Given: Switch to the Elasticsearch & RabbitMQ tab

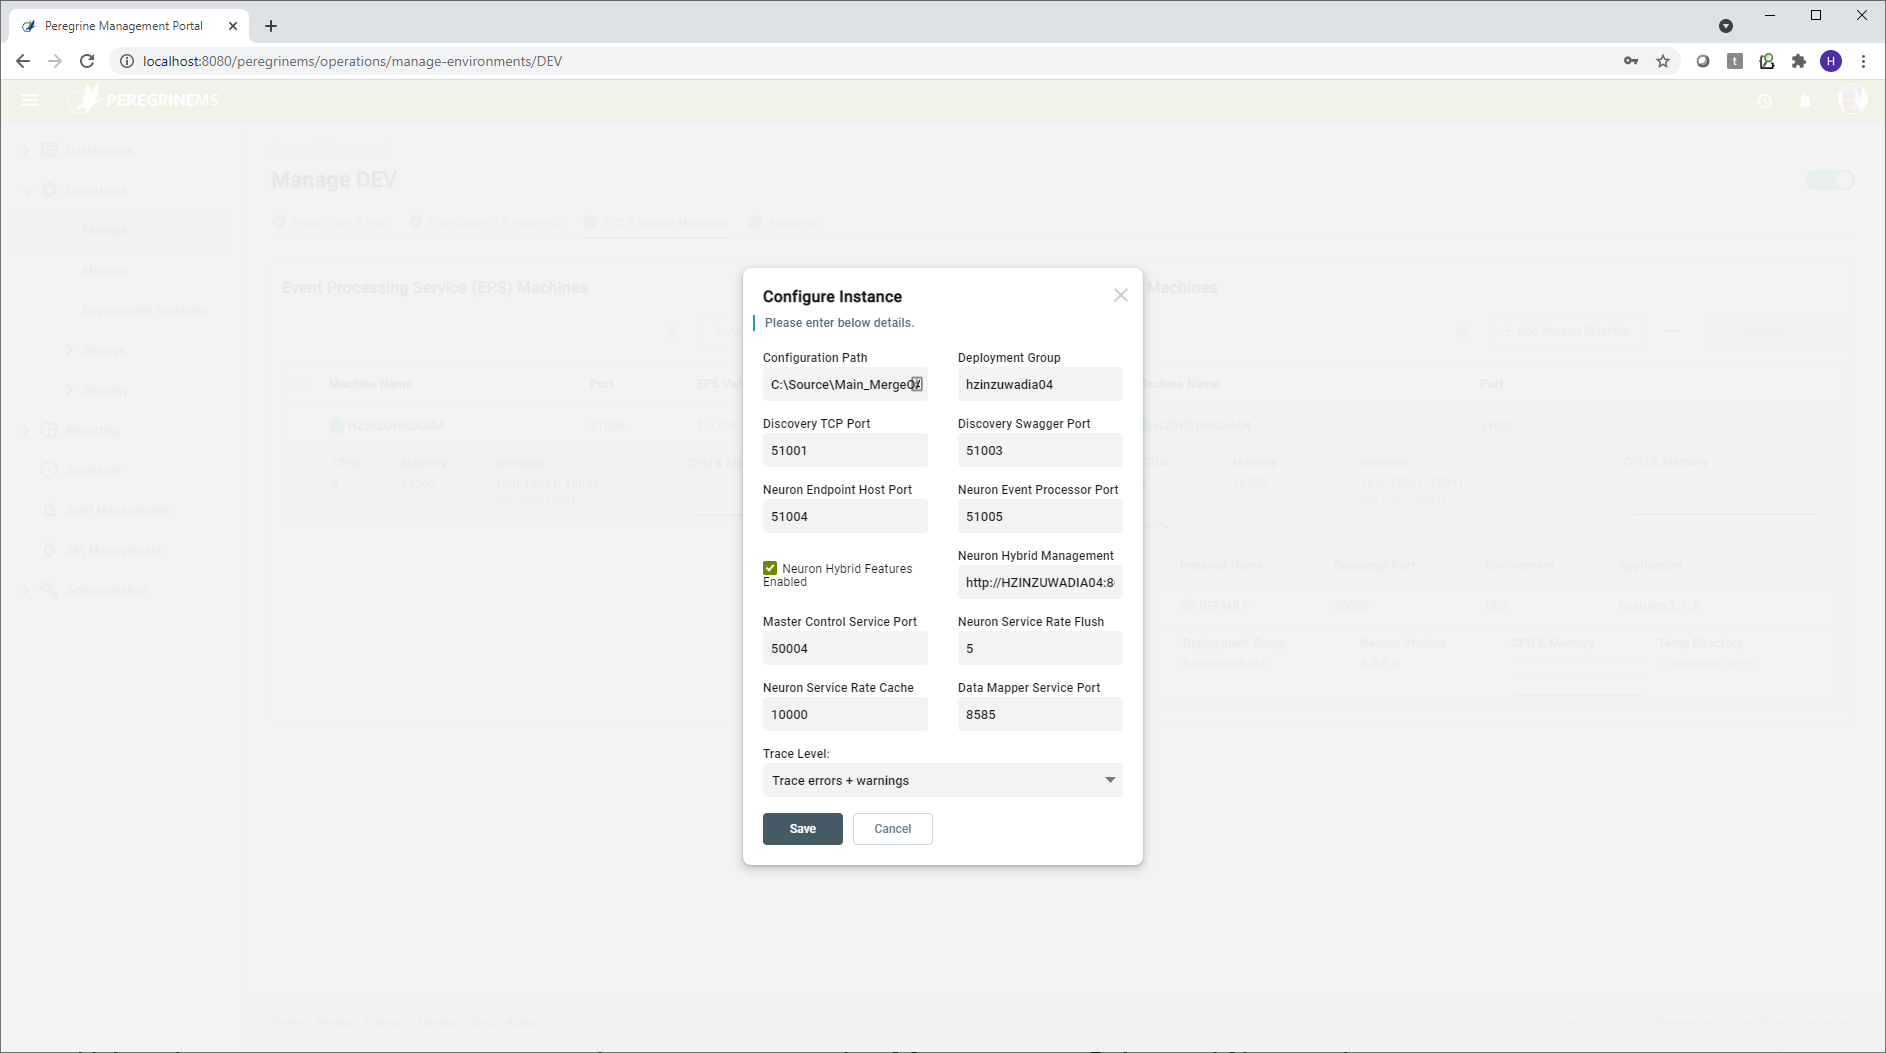Looking at the screenshot, I should coord(487,222).
